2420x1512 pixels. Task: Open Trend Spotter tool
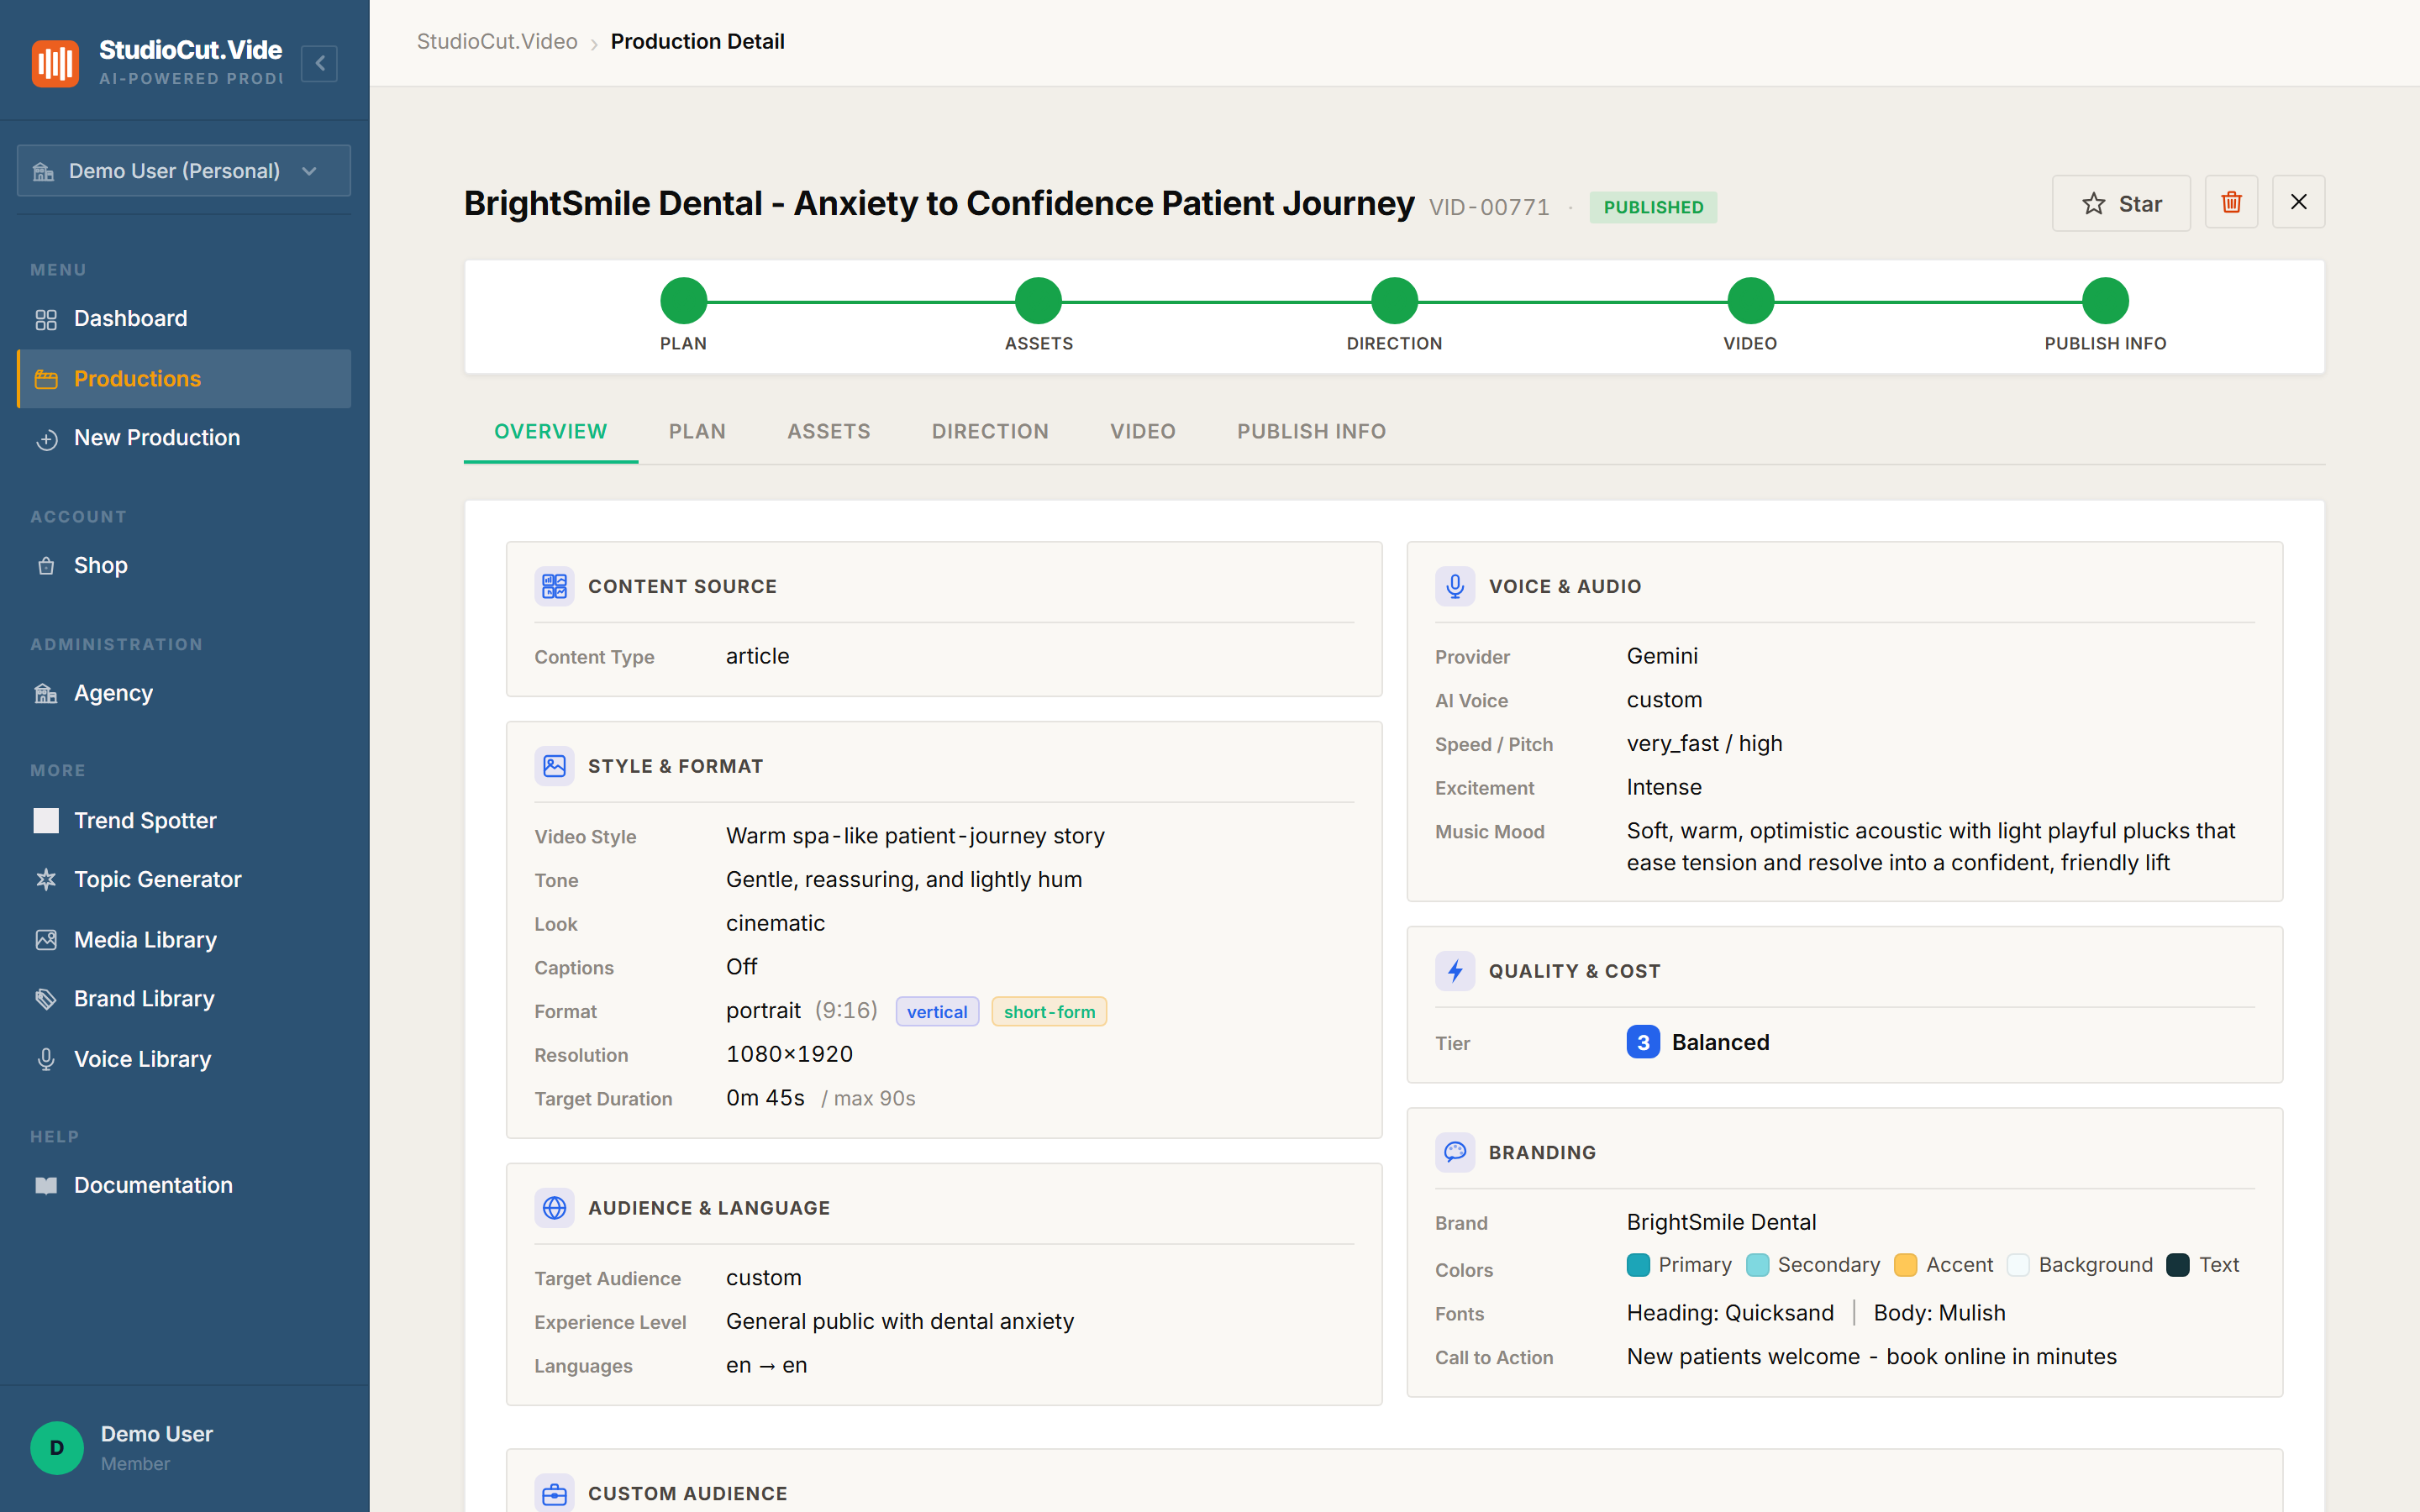click(x=184, y=821)
